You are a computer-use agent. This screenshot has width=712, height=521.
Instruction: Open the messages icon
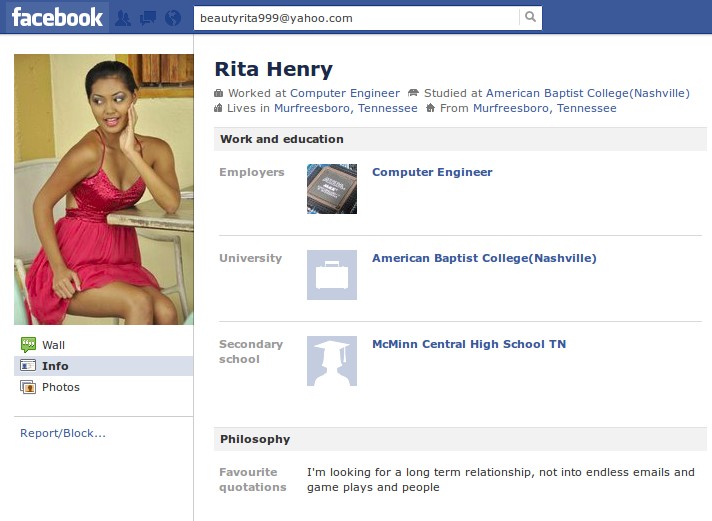tap(148, 18)
